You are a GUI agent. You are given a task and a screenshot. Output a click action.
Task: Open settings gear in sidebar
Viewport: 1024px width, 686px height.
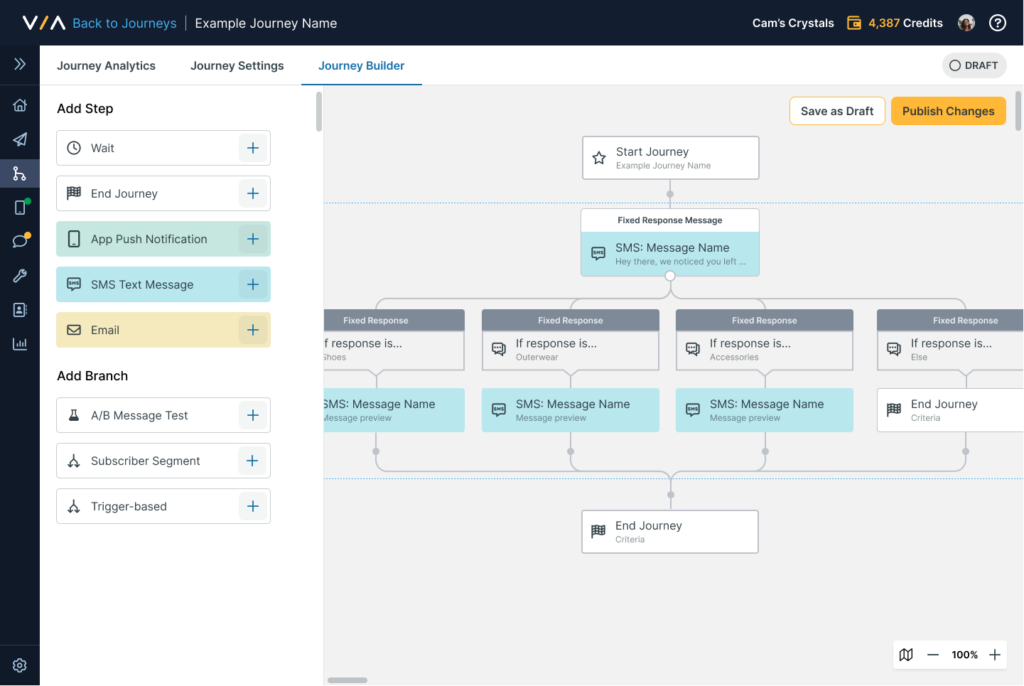[x=19, y=665]
